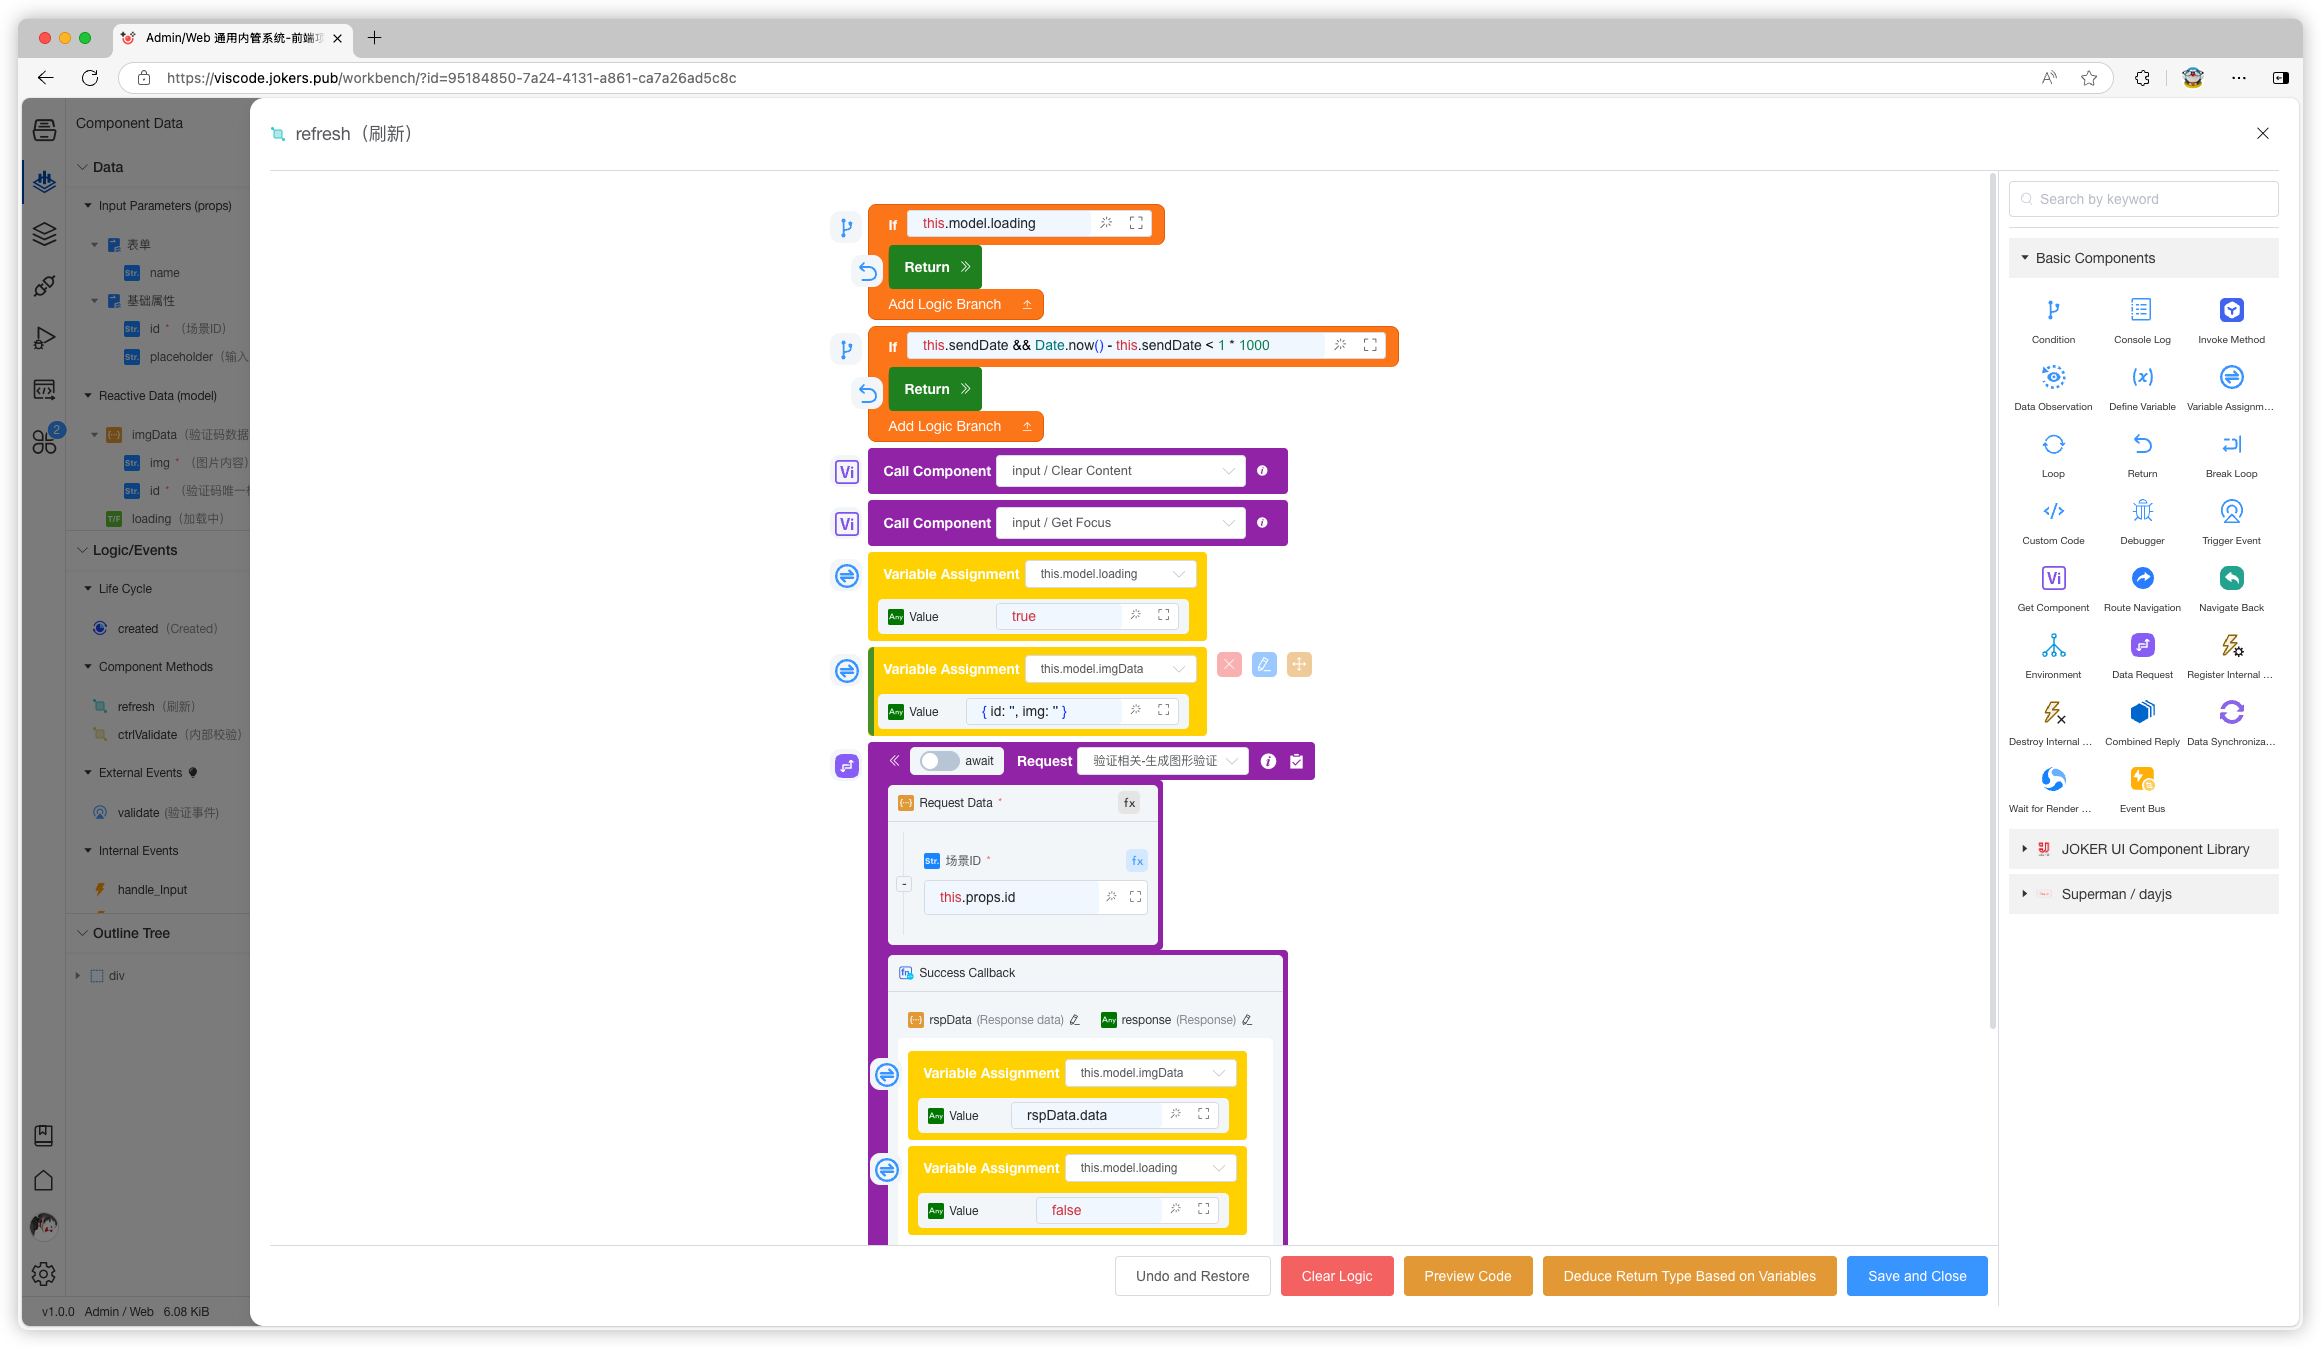Click the red delete icon beside imgData assignment
The height and width of the screenshot is (1348, 2321).
point(1229,664)
